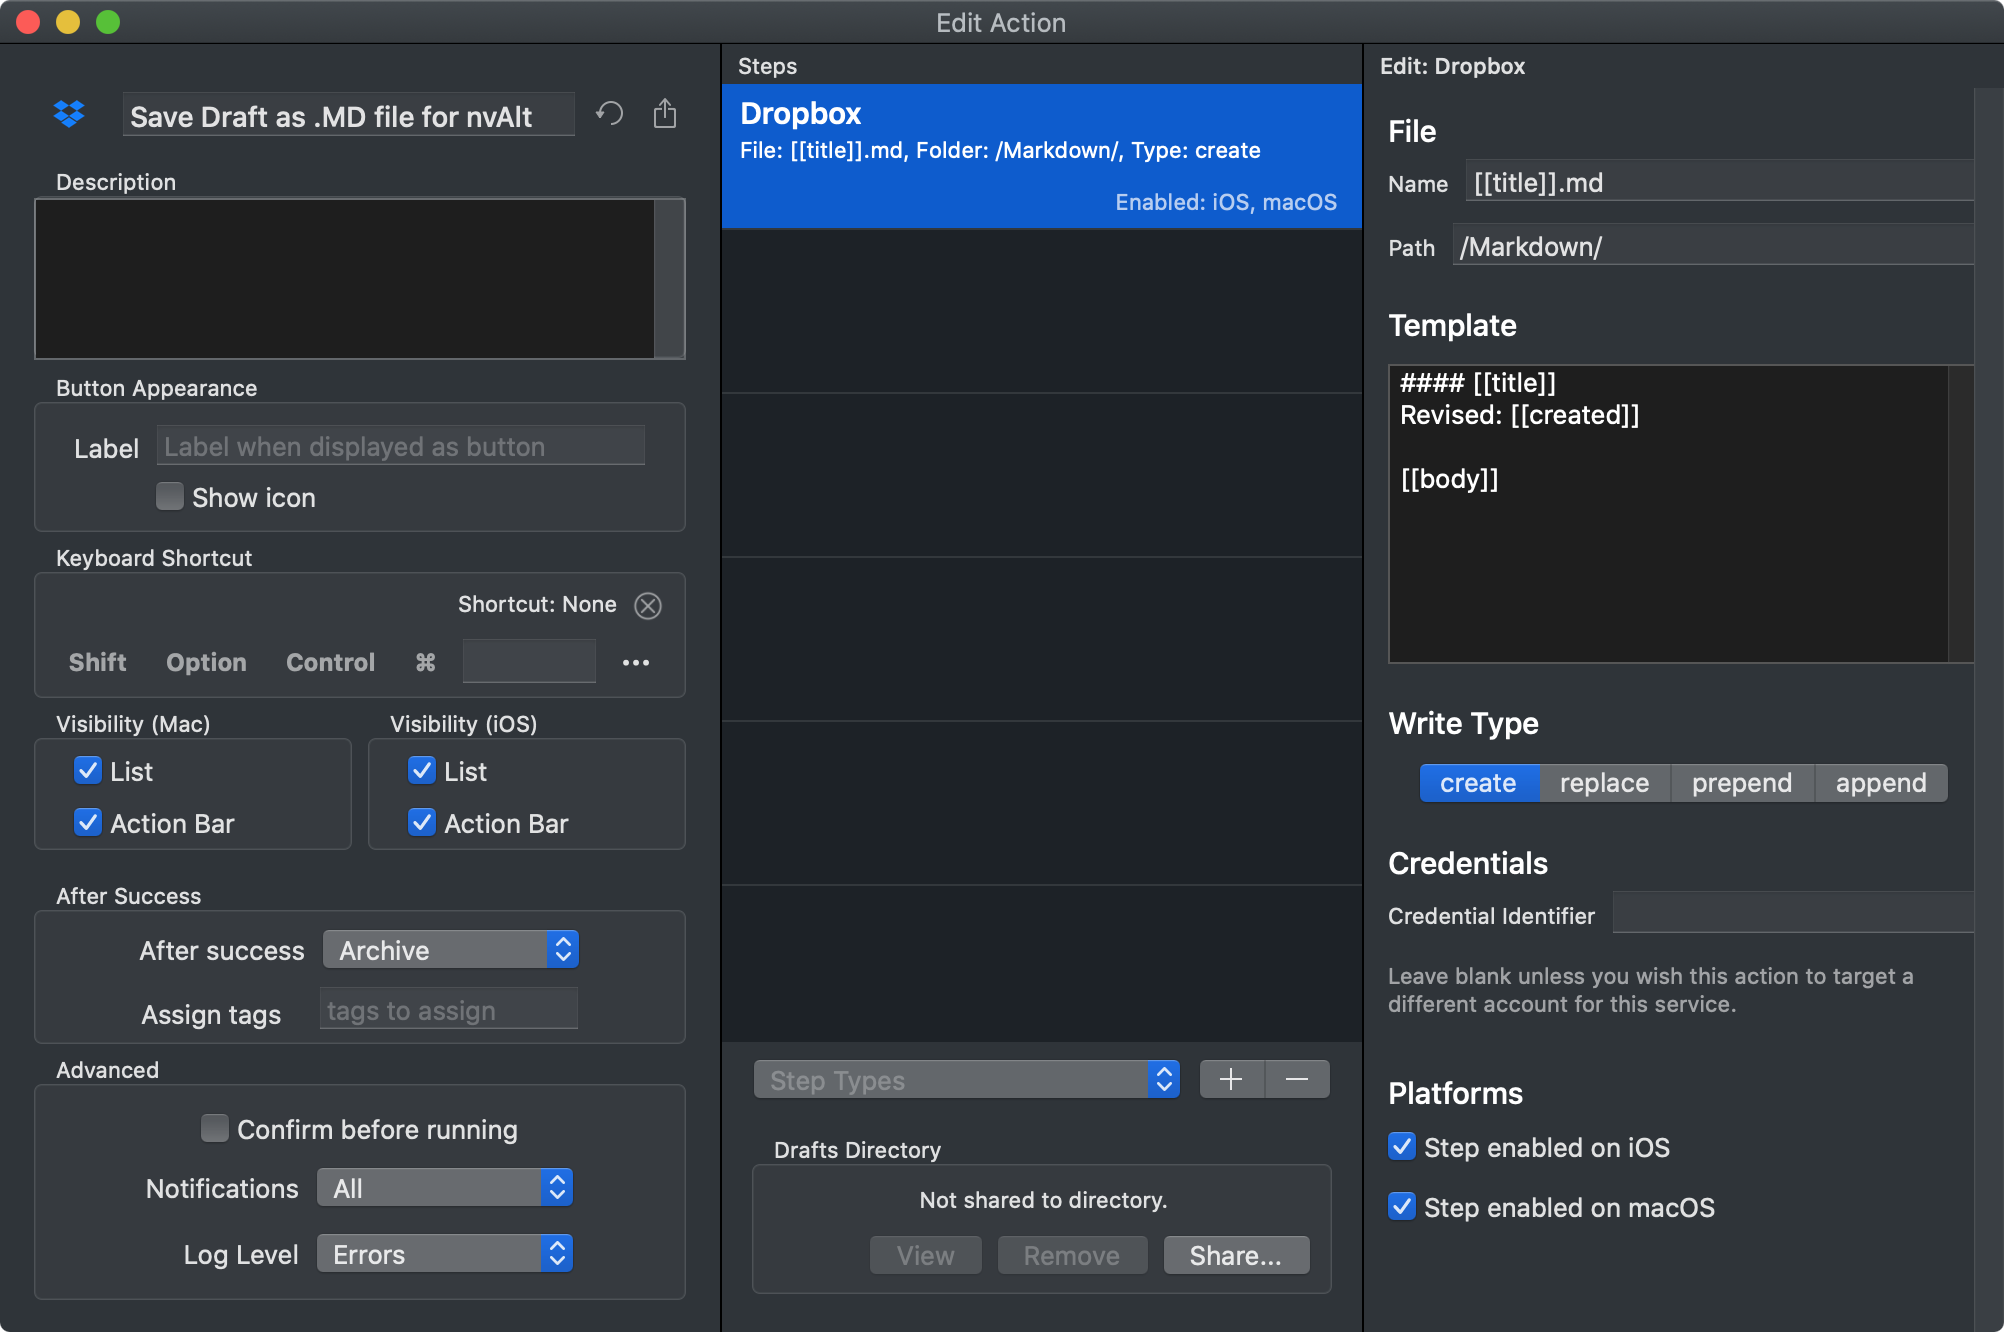2004x1332 pixels.
Task: Disable Step enabled on macOS
Action: (1402, 1207)
